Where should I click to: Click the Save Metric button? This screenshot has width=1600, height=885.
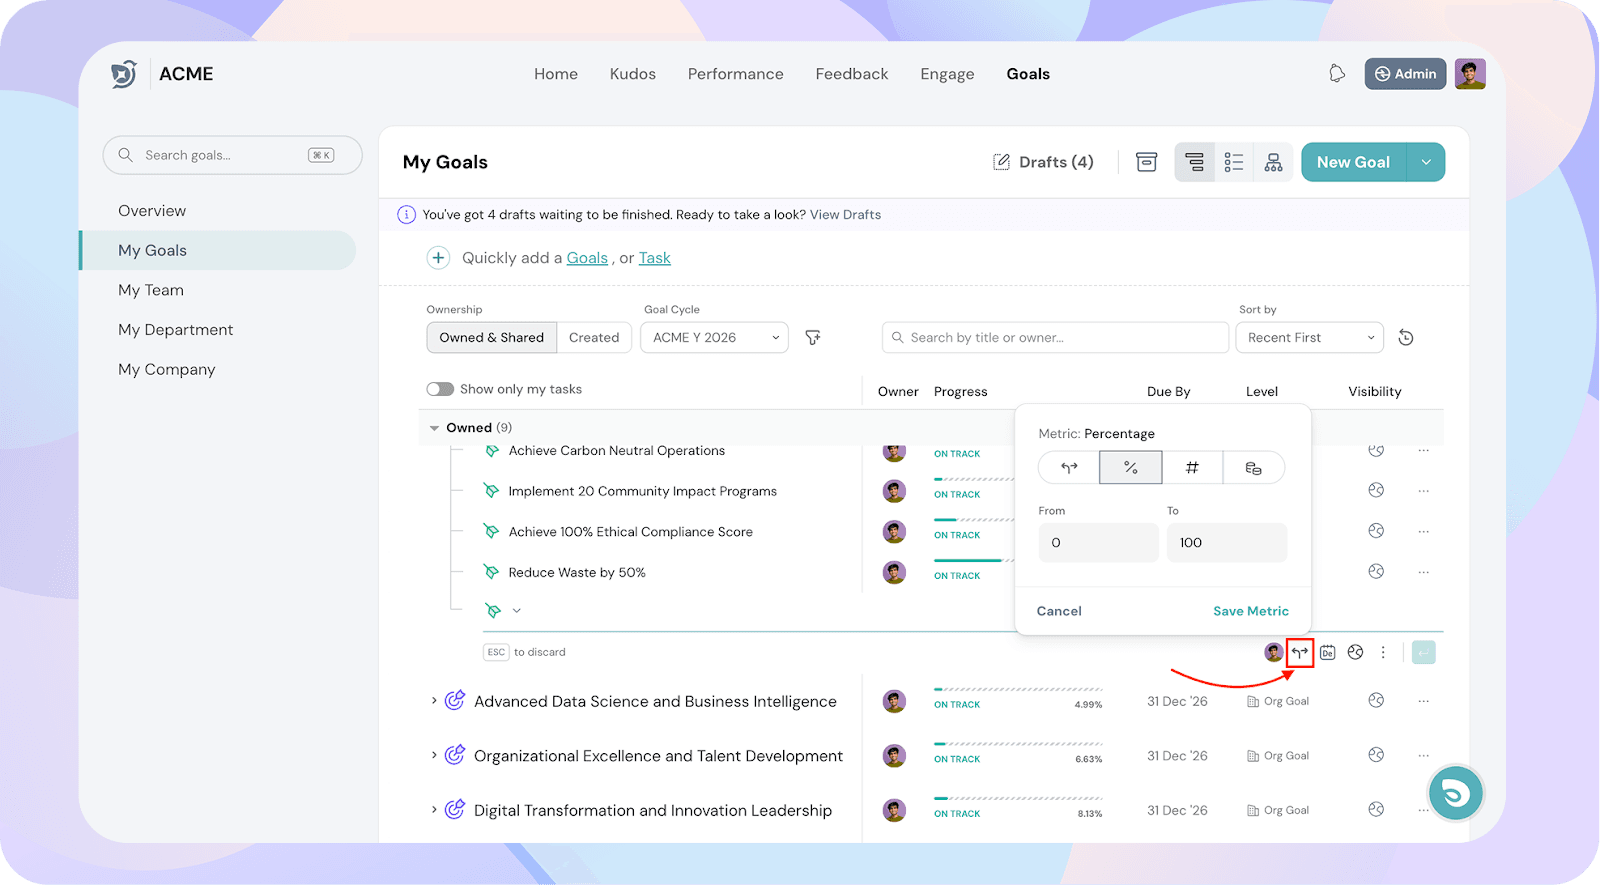(x=1250, y=611)
